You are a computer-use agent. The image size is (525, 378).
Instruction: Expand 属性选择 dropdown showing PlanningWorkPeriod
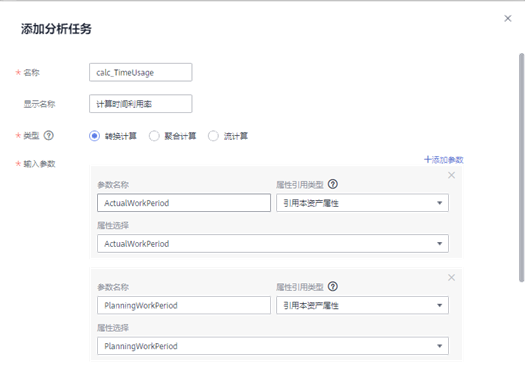click(x=273, y=346)
